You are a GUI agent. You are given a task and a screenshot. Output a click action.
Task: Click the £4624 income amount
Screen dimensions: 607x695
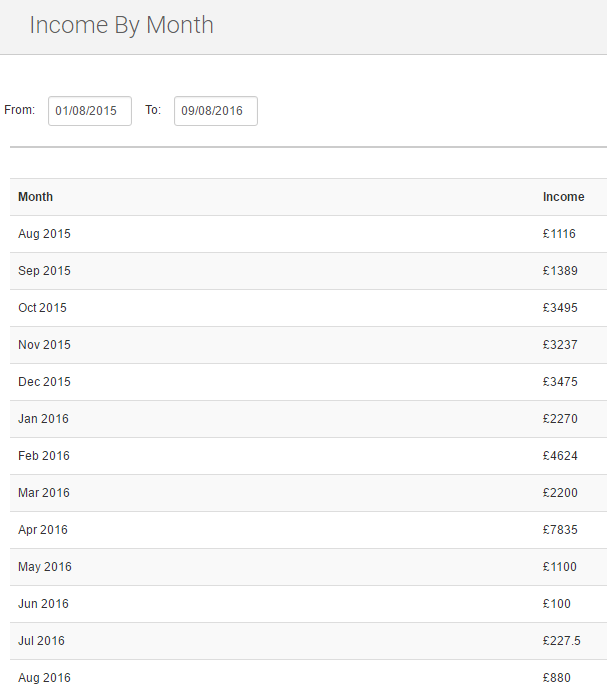pos(560,456)
